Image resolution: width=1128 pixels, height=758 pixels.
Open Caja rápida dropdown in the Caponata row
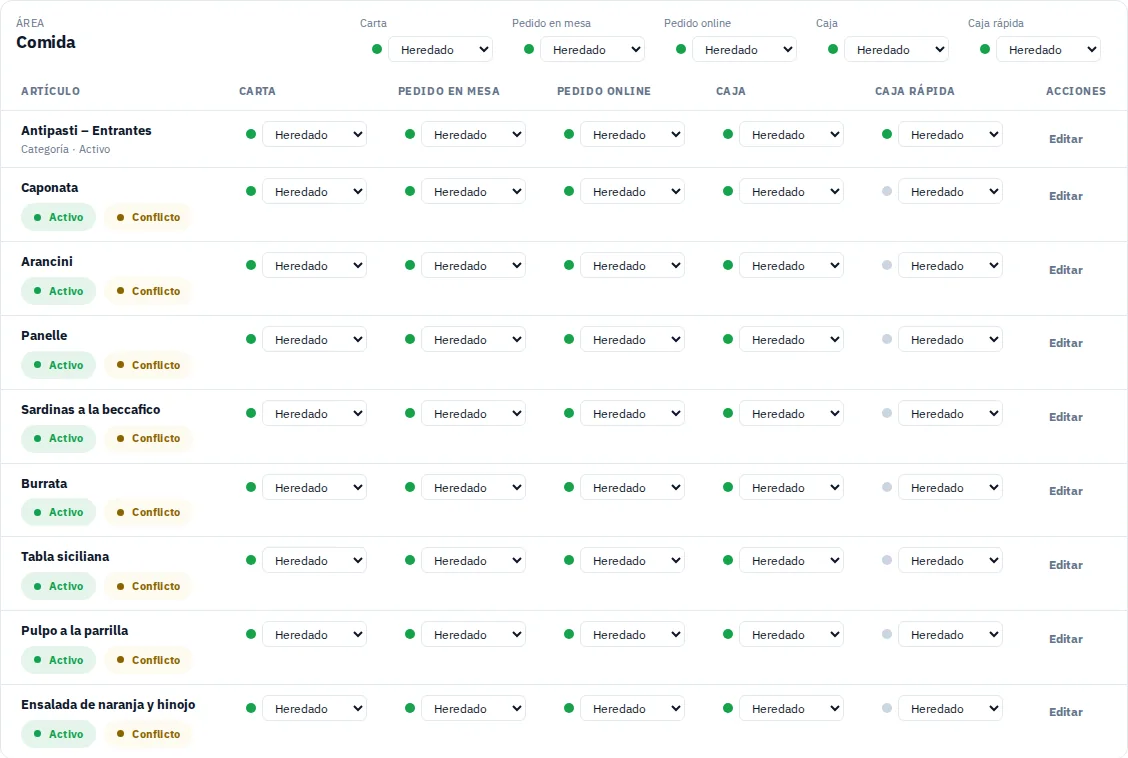pos(950,191)
